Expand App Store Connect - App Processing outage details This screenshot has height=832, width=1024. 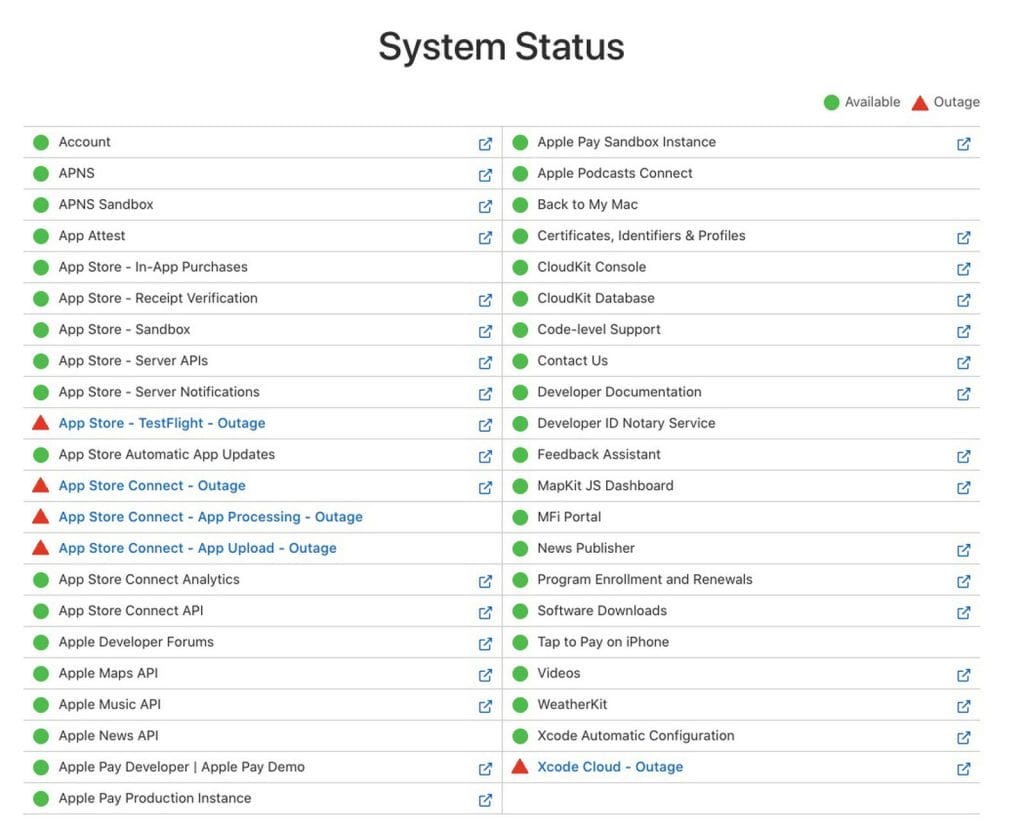pyautogui.click(x=210, y=517)
